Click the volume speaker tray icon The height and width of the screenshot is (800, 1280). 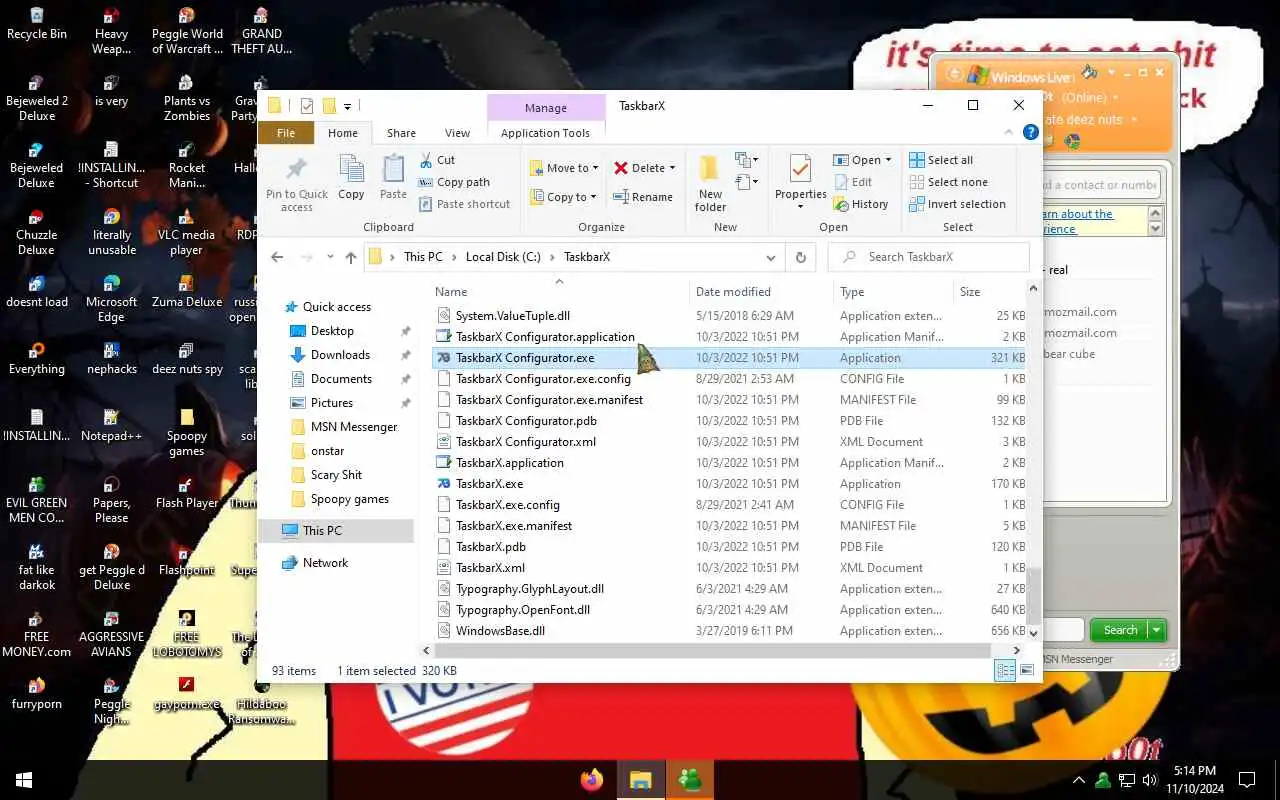1150,780
